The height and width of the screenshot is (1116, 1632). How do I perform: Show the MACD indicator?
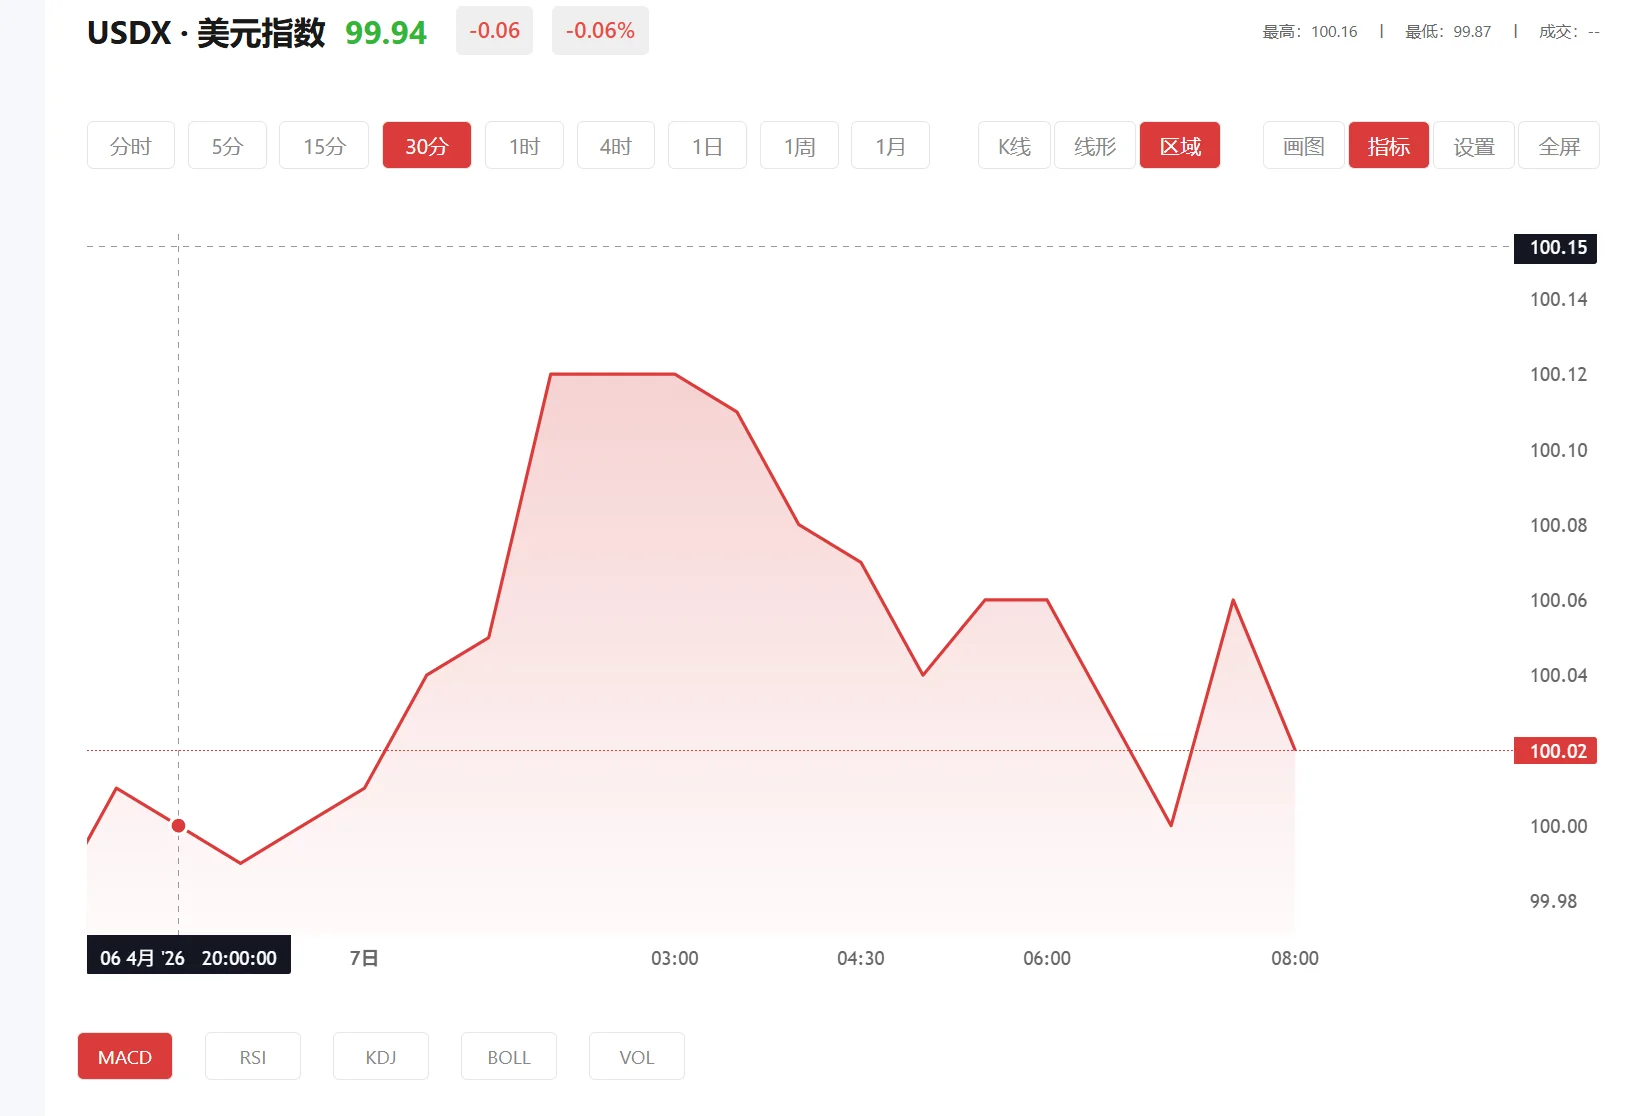125,1056
